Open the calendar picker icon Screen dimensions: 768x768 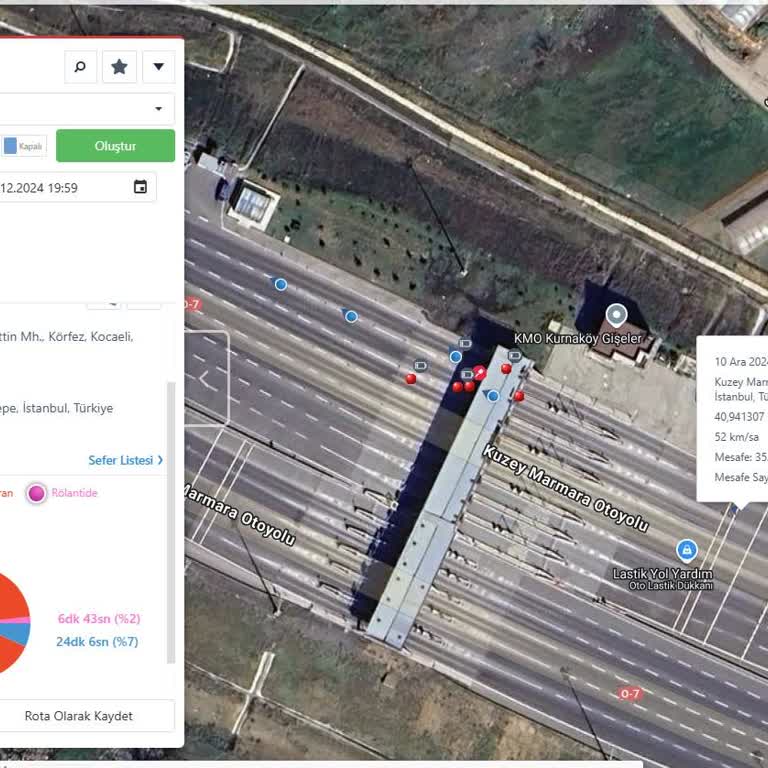[141, 187]
